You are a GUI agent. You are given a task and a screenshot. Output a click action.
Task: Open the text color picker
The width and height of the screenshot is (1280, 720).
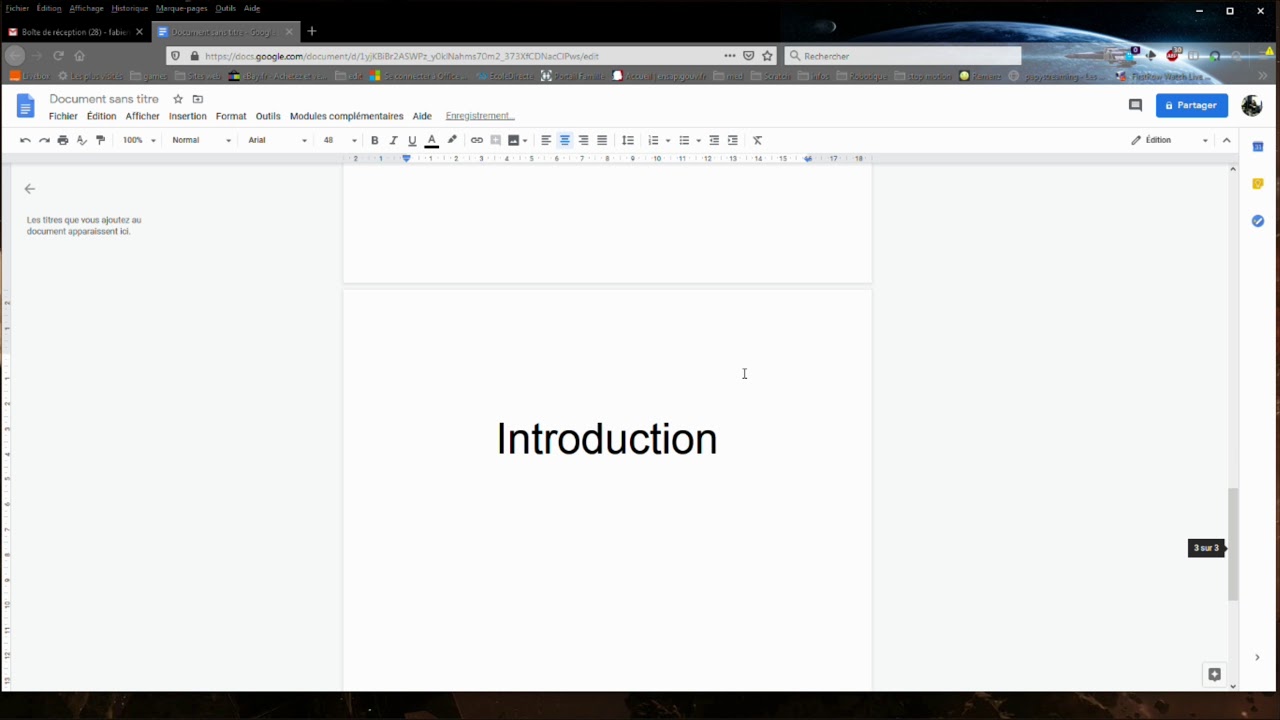tap(432, 140)
